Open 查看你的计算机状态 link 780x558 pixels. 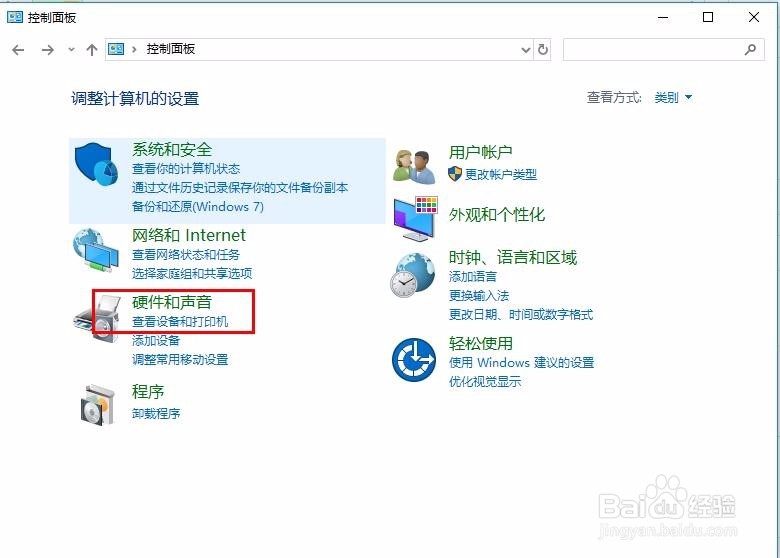[x=186, y=169]
